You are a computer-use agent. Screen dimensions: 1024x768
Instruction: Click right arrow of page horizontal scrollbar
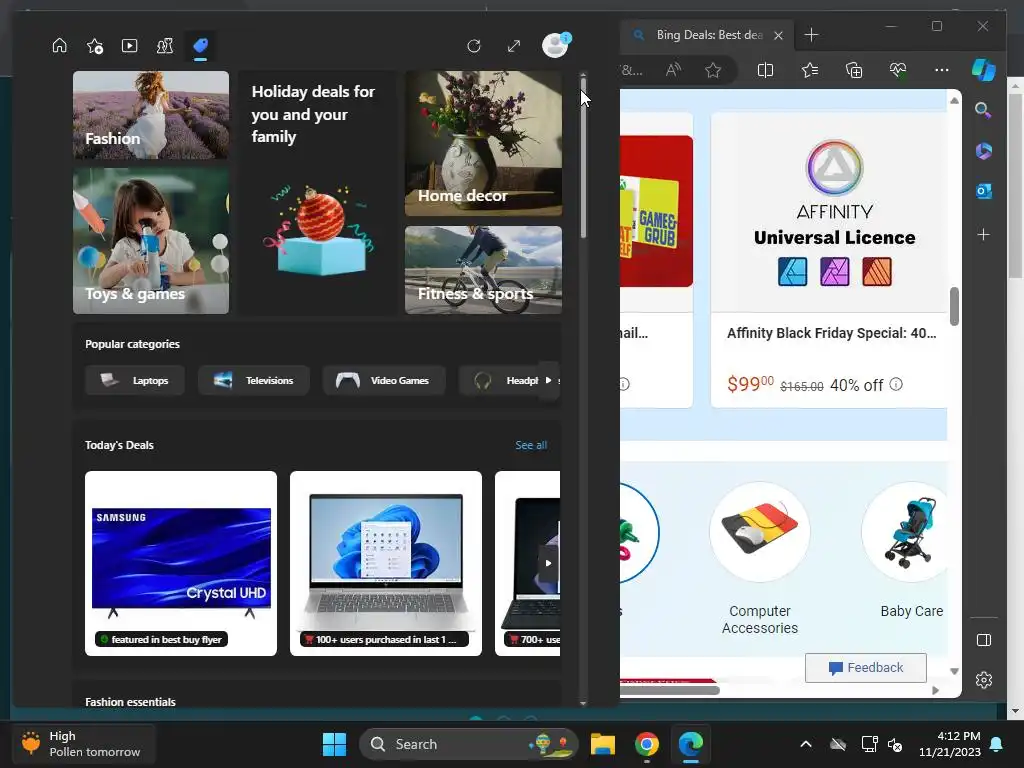[x=935, y=690]
